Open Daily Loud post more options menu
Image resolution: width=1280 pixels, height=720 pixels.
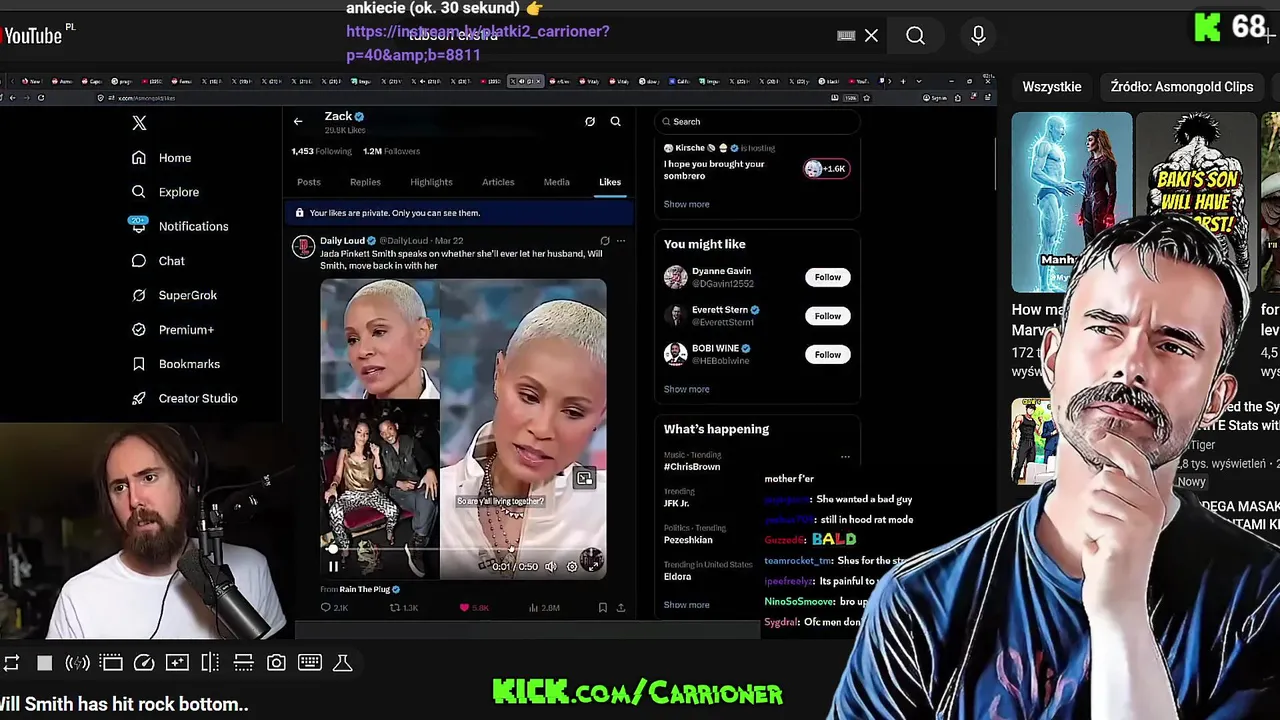click(621, 241)
